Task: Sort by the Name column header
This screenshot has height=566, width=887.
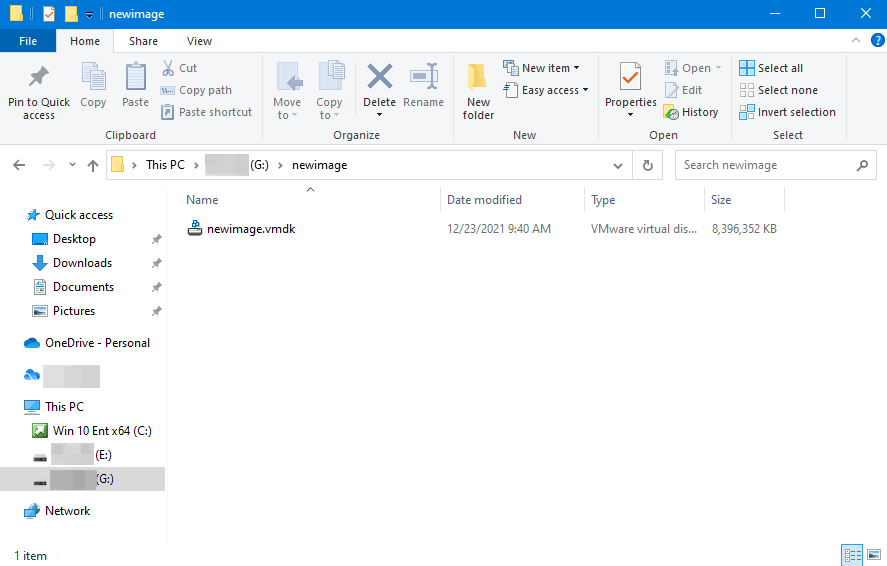Action: coord(312,200)
